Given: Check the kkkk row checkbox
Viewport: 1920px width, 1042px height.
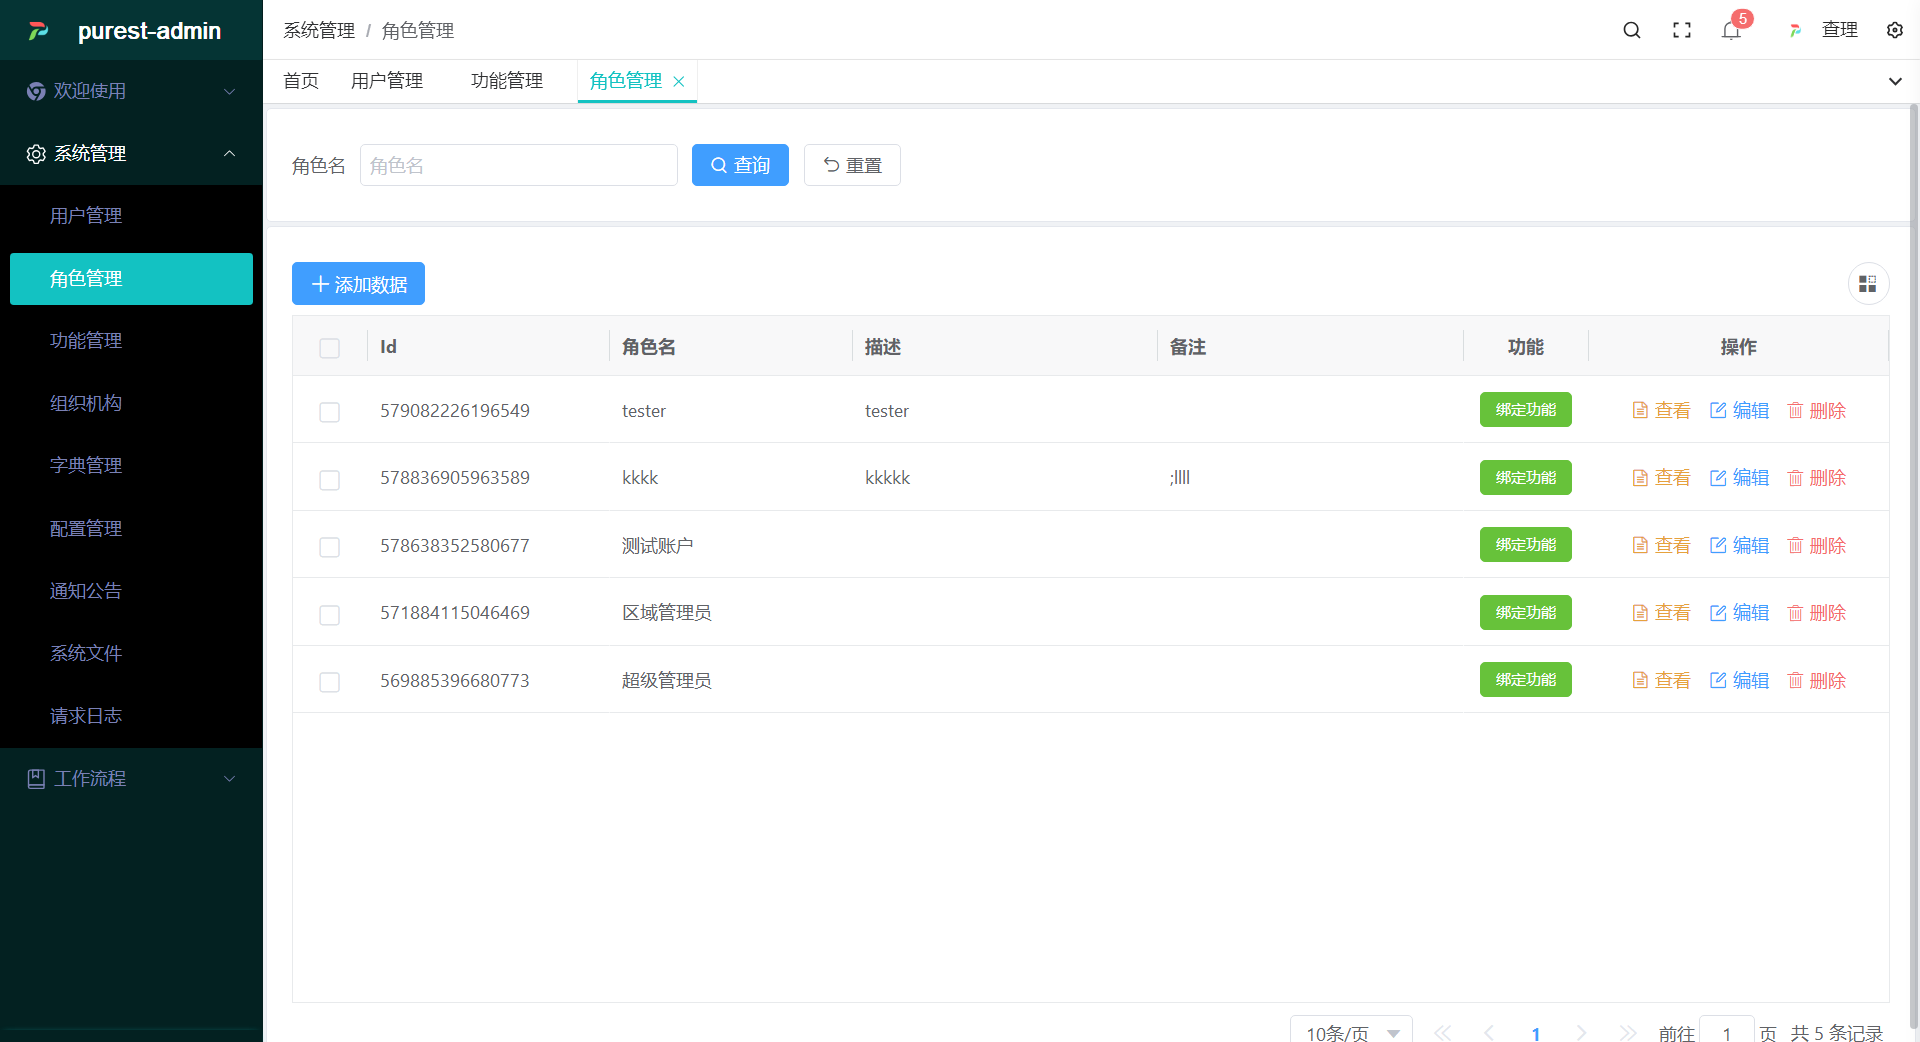Looking at the screenshot, I should point(329,480).
